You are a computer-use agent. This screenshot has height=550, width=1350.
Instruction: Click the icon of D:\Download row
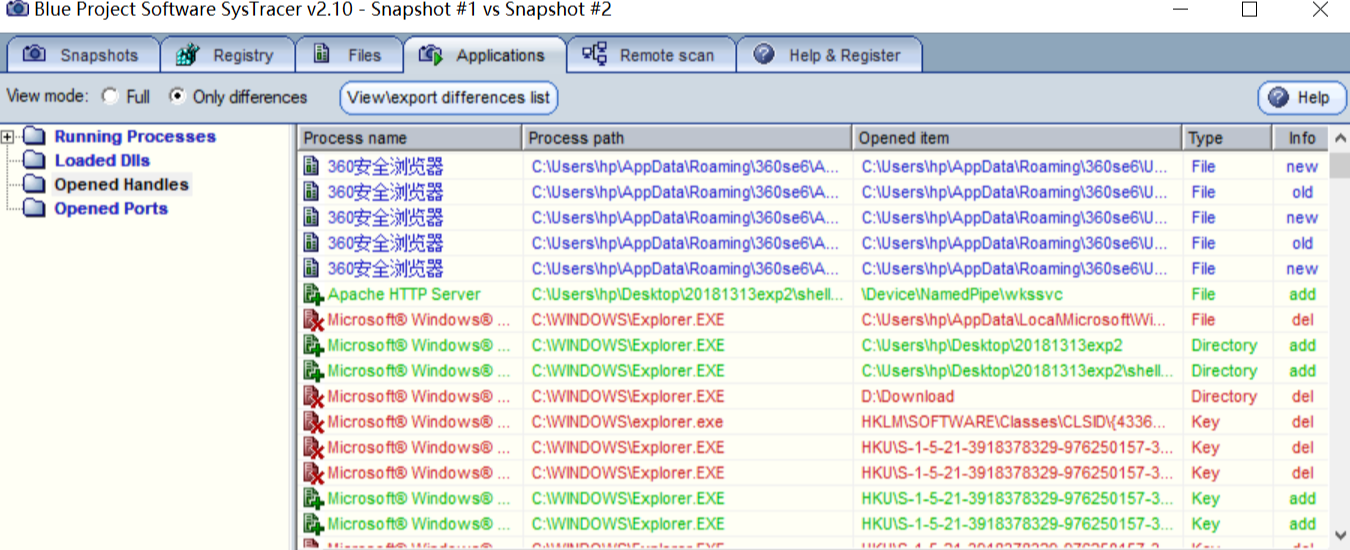313,396
